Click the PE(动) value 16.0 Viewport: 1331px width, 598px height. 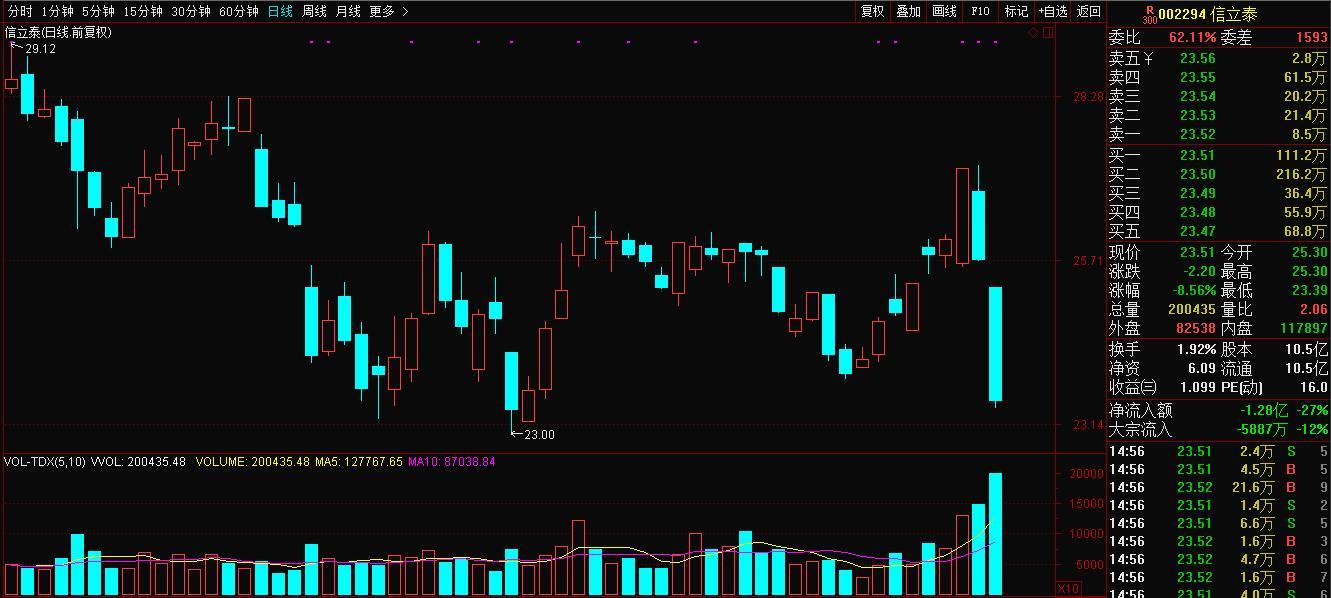tap(1313, 387)
